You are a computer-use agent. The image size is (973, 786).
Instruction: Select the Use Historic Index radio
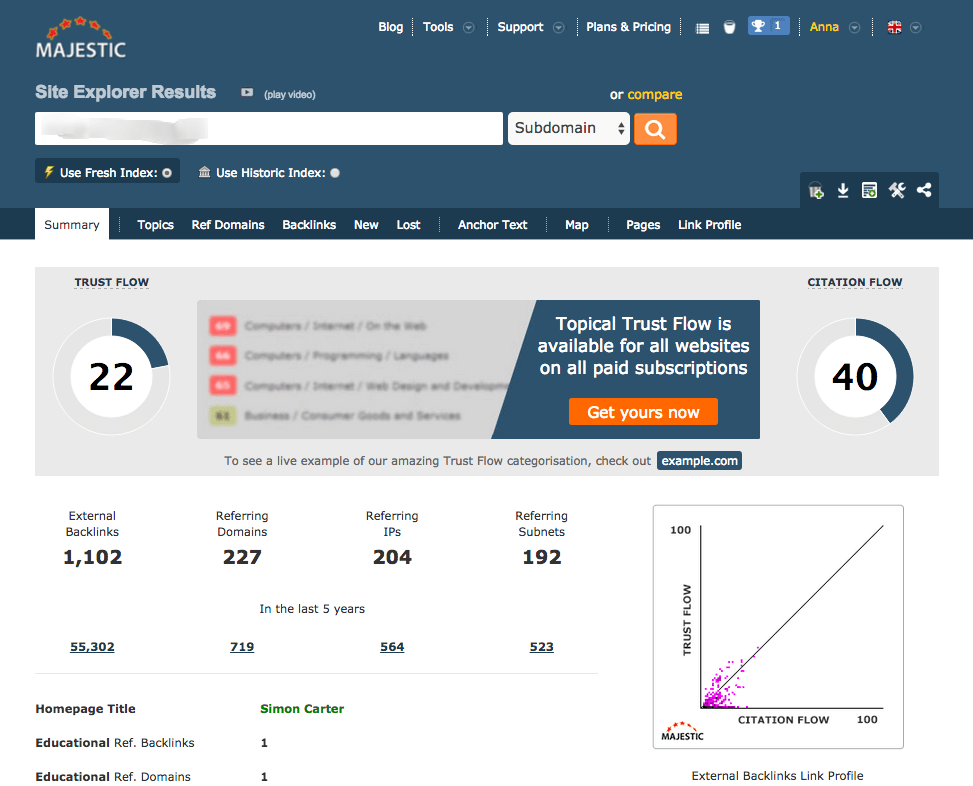click(x=335, y=173)
